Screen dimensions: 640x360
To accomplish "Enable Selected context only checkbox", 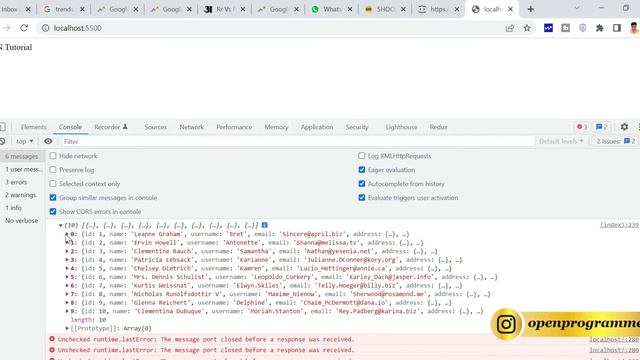I will click(53, 184).
